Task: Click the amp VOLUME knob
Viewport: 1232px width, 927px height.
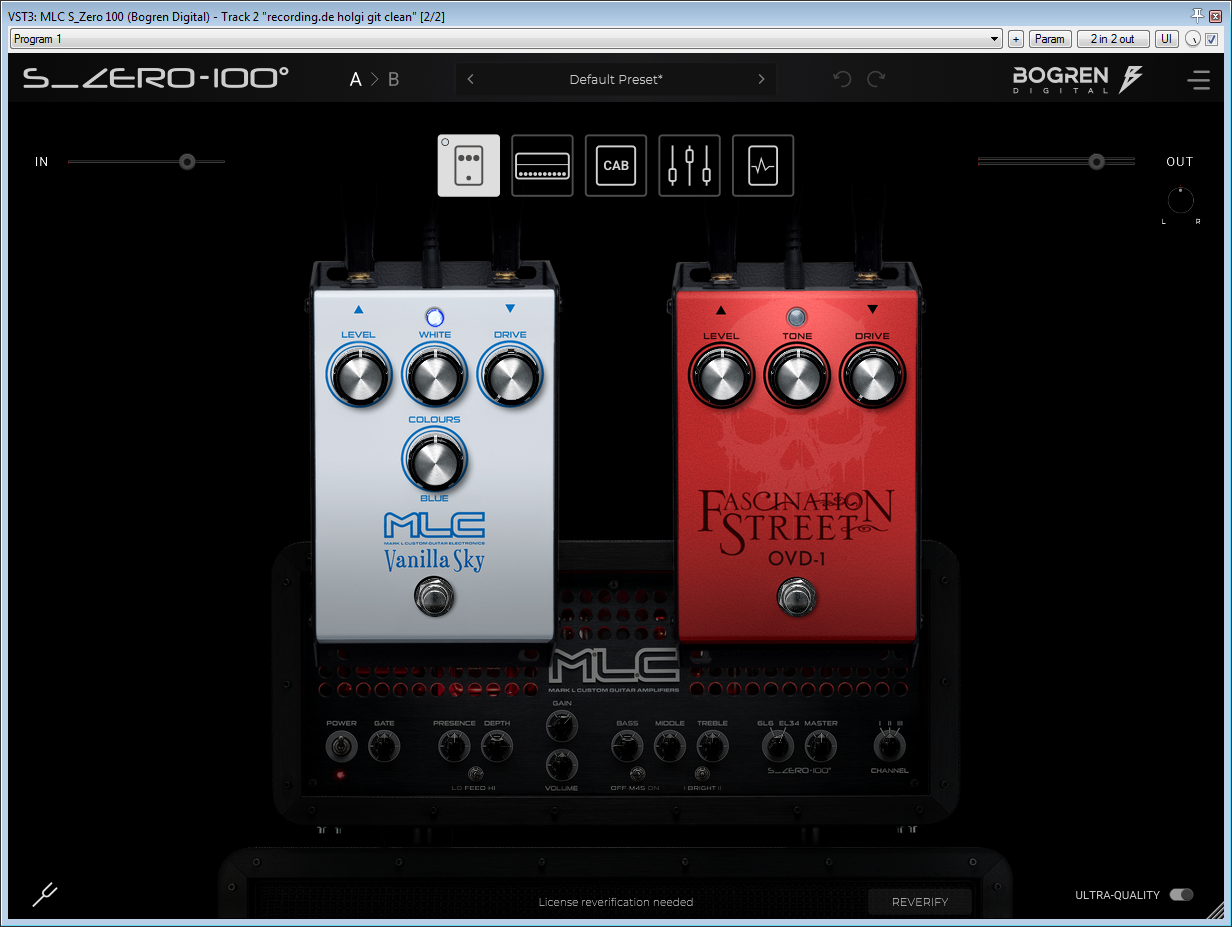Action: [562, 766]
